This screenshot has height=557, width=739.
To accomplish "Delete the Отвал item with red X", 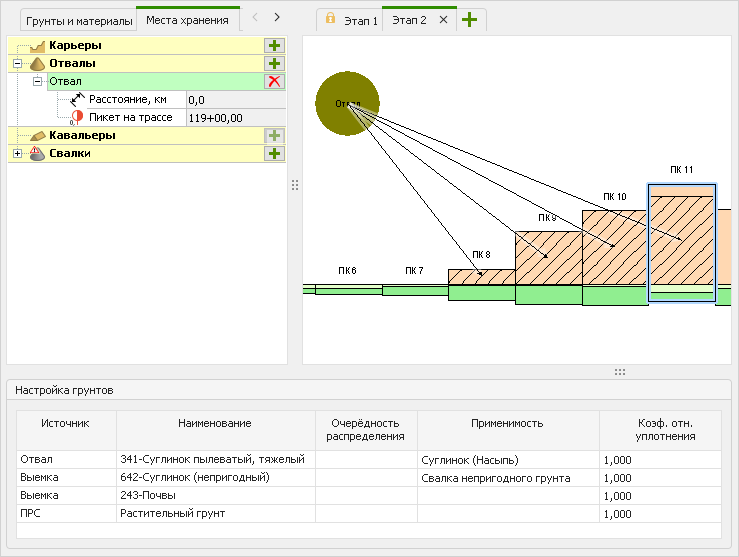I will 274,81.
